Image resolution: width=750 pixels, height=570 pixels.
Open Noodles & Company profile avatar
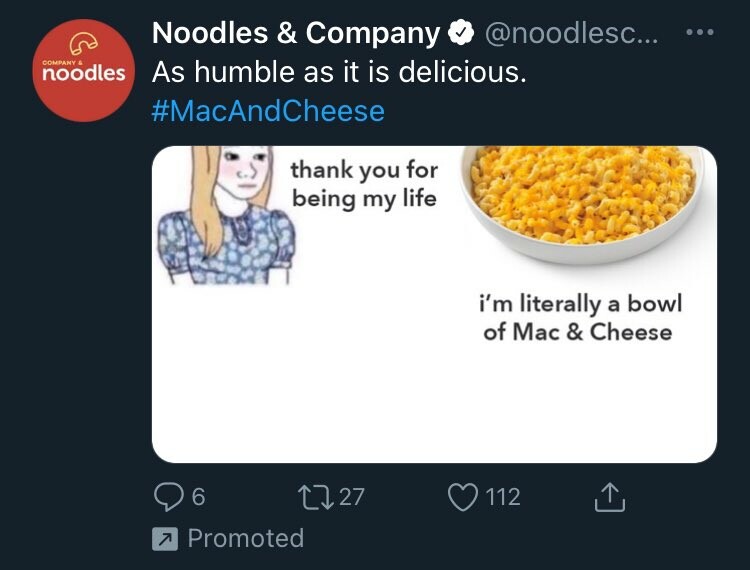[78, 68]
